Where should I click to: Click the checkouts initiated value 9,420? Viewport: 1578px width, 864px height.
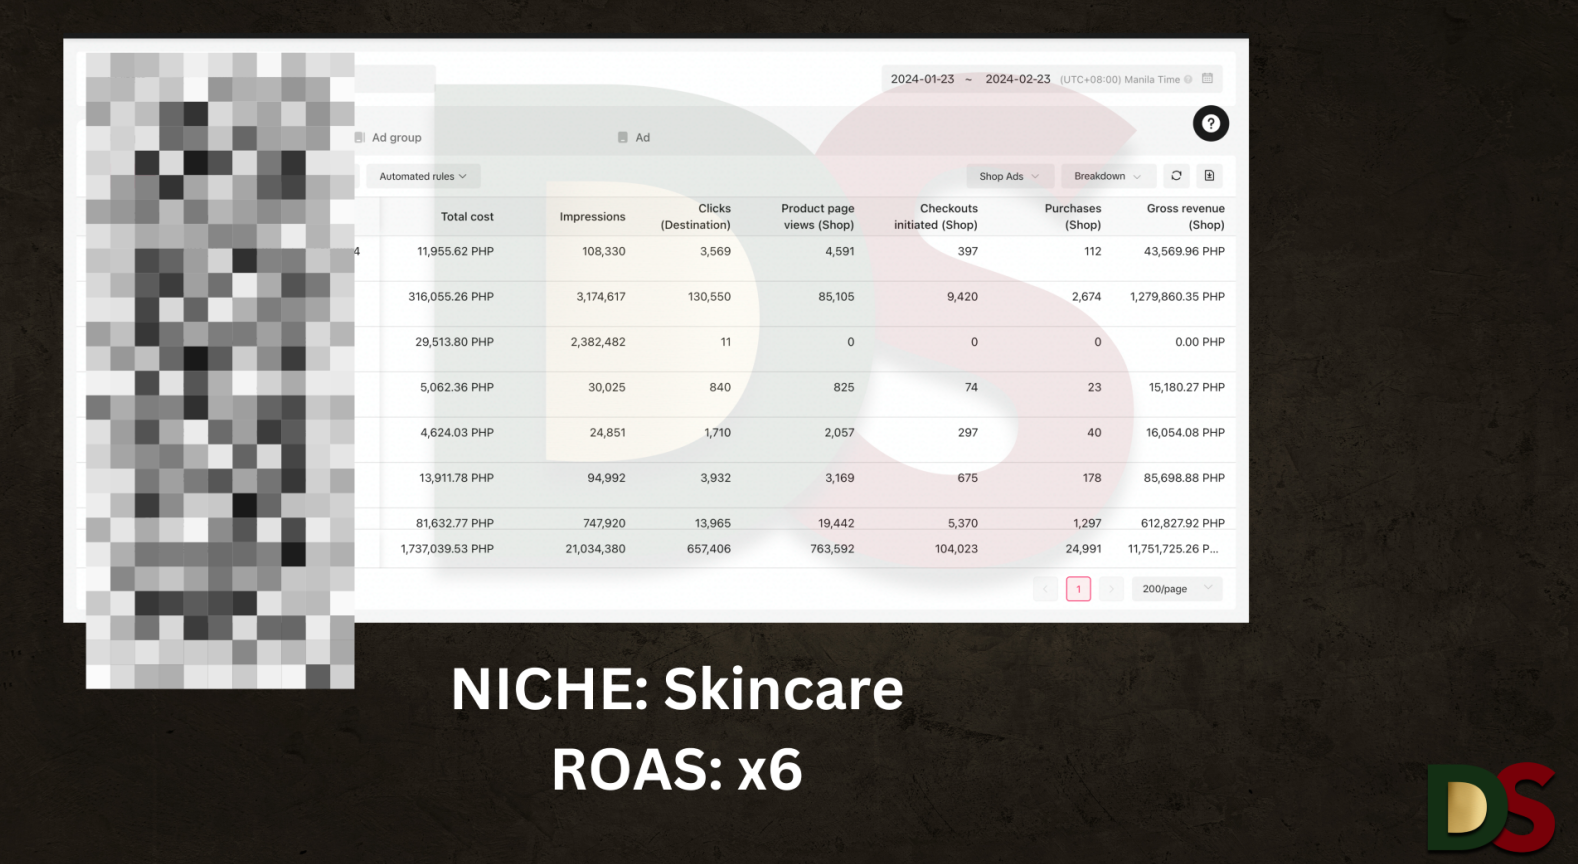pyautogui.click(x=963, y=296)
